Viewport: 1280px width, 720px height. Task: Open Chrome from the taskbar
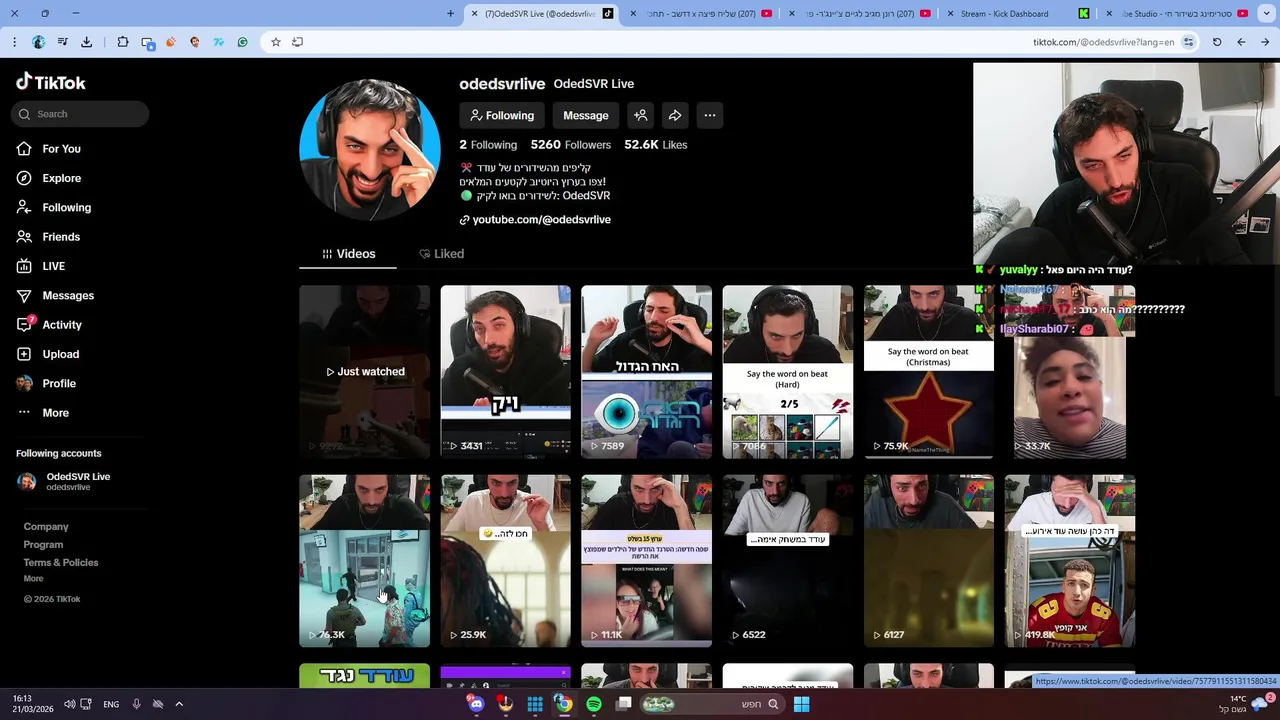point(564,704)
